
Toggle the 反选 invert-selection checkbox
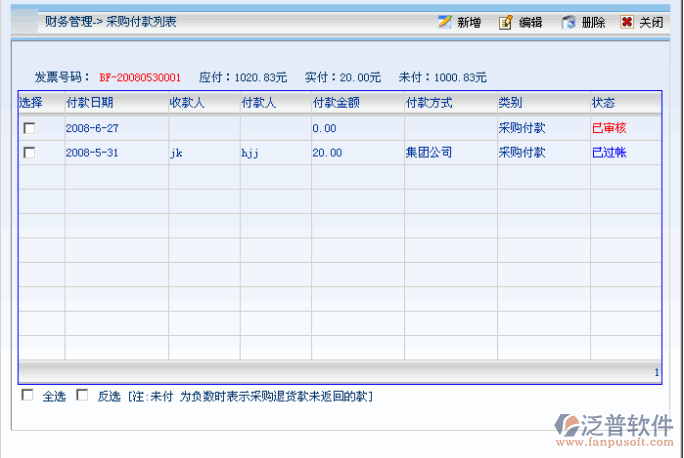pyautogui.click(x=82, y=395)
